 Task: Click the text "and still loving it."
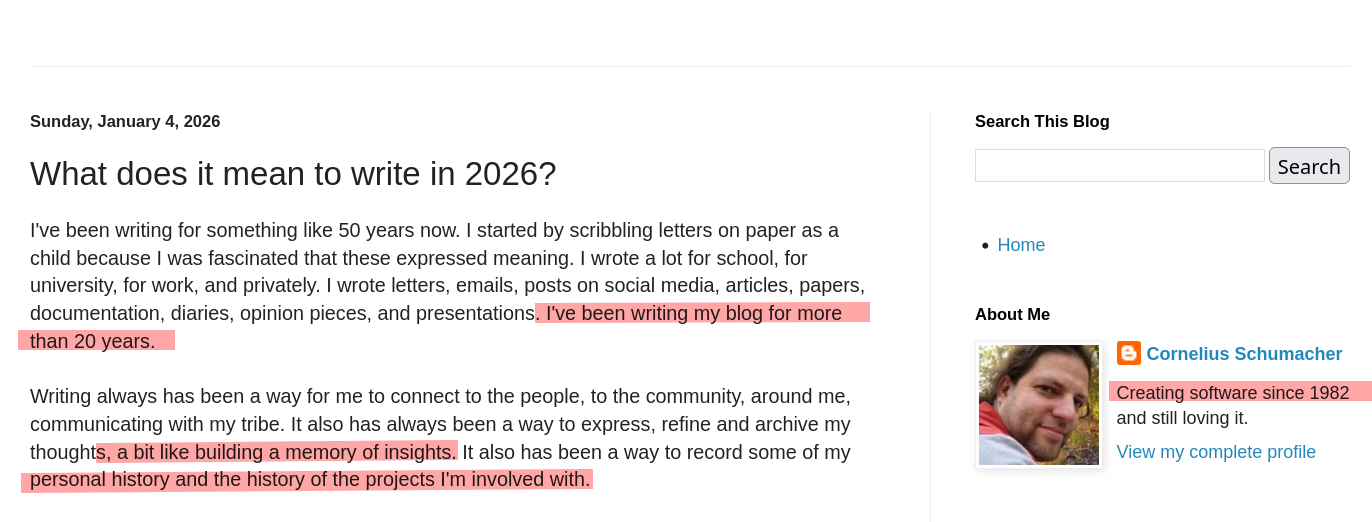1182,418
